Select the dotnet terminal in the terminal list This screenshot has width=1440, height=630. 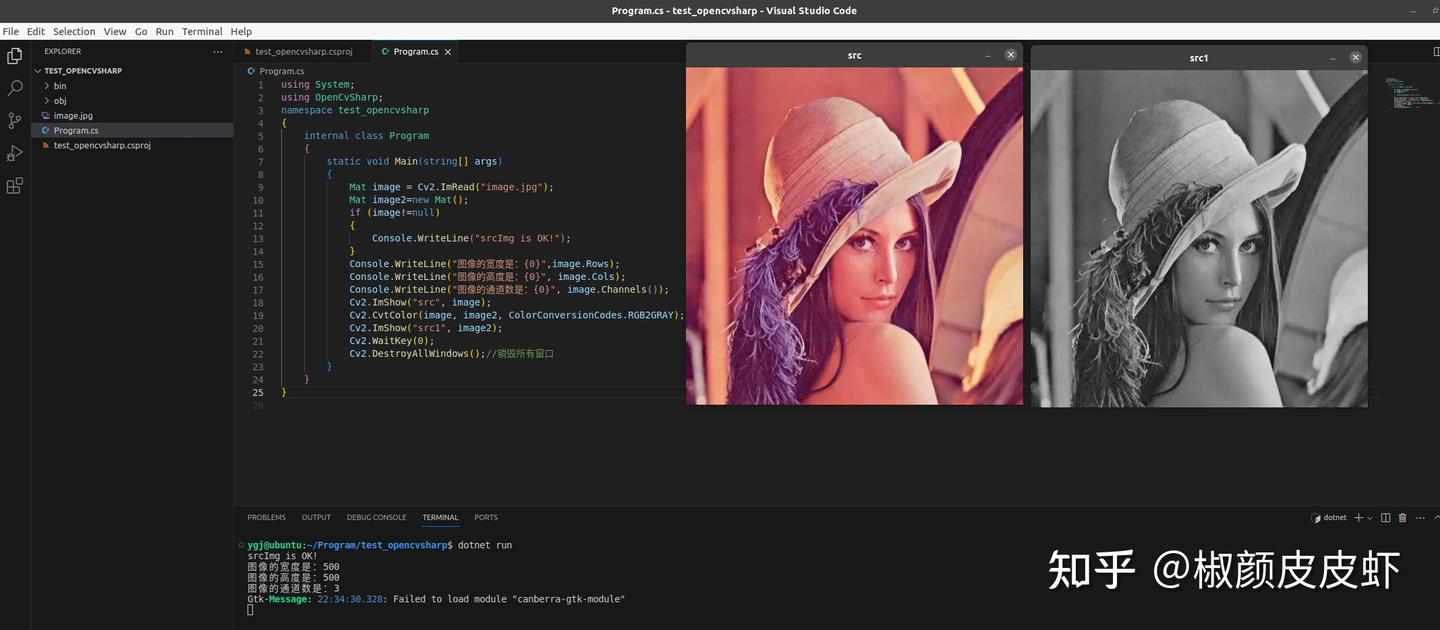[1333, 518]
